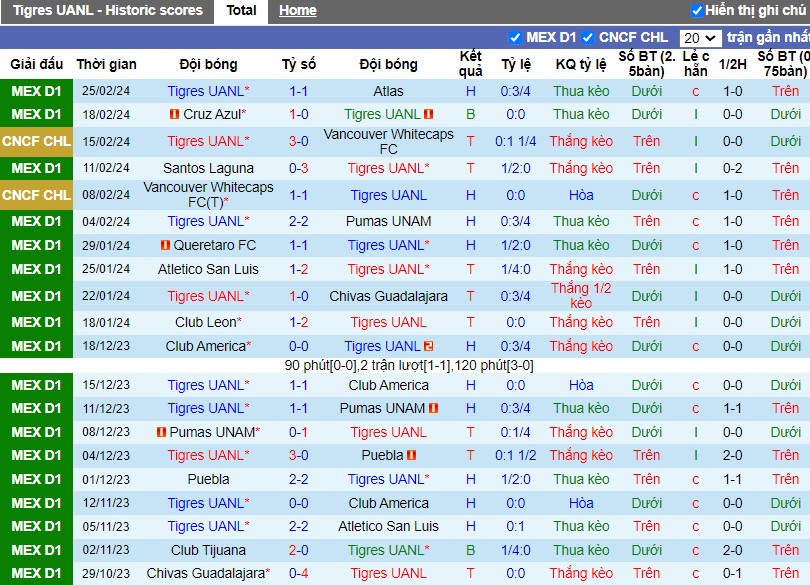Viewport: 810px width, 585px height.
Task: Click the 1-0 score of Cruz Azul match
Action: coord(299,114)
